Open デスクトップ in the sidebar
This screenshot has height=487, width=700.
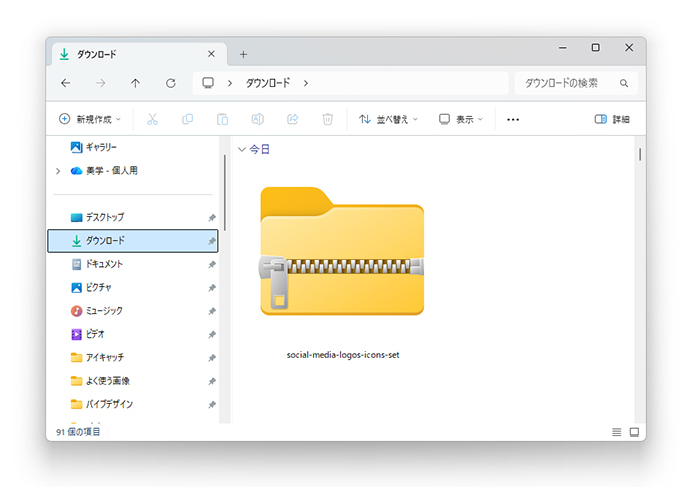tap(133, 217)
